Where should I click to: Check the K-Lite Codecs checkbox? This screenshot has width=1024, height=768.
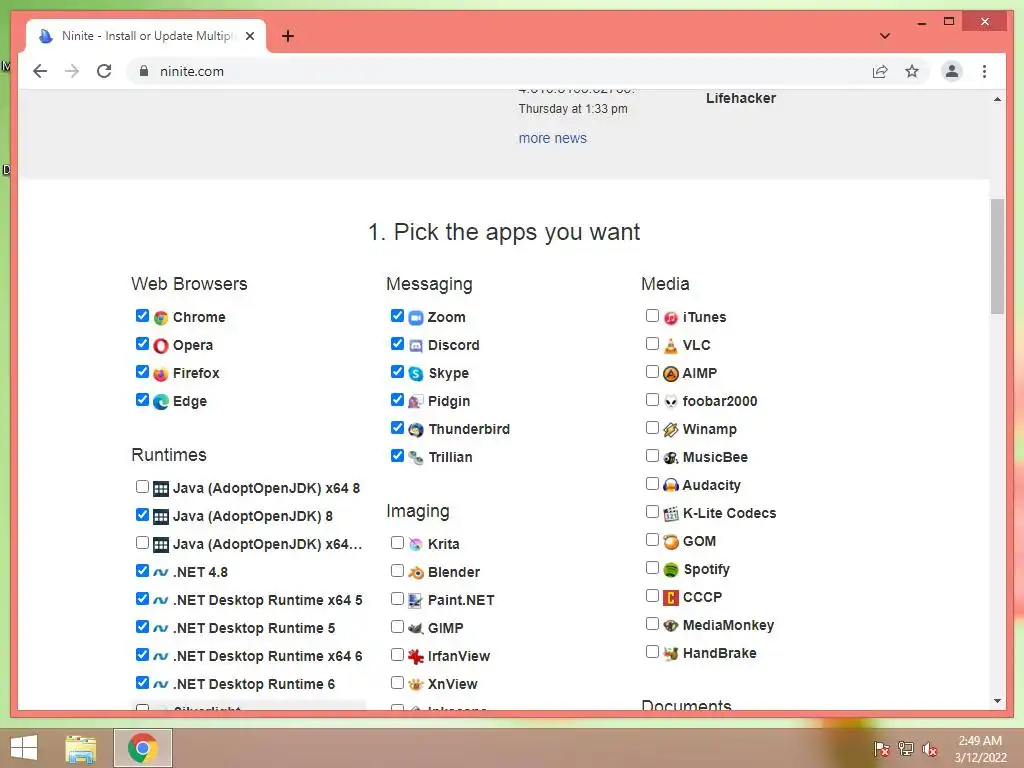[x=652, y=511]
